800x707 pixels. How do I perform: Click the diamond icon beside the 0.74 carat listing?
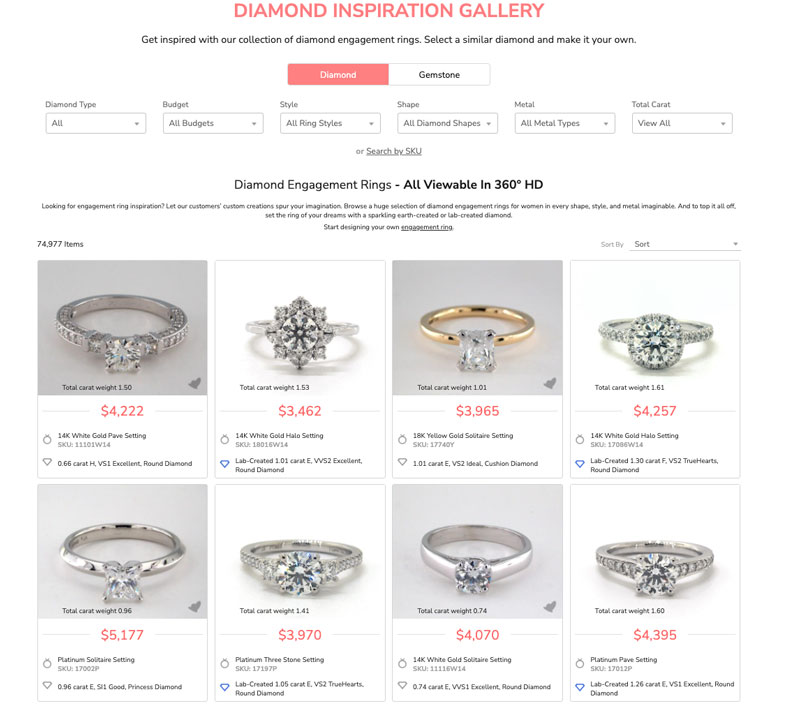pos(401,686)
